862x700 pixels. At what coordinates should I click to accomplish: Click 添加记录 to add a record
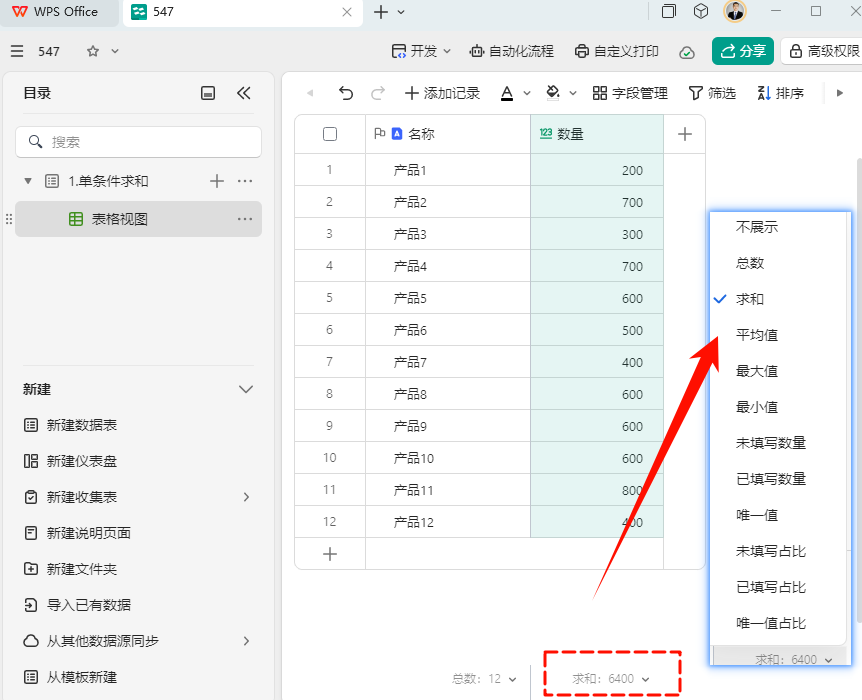point(443,93)
